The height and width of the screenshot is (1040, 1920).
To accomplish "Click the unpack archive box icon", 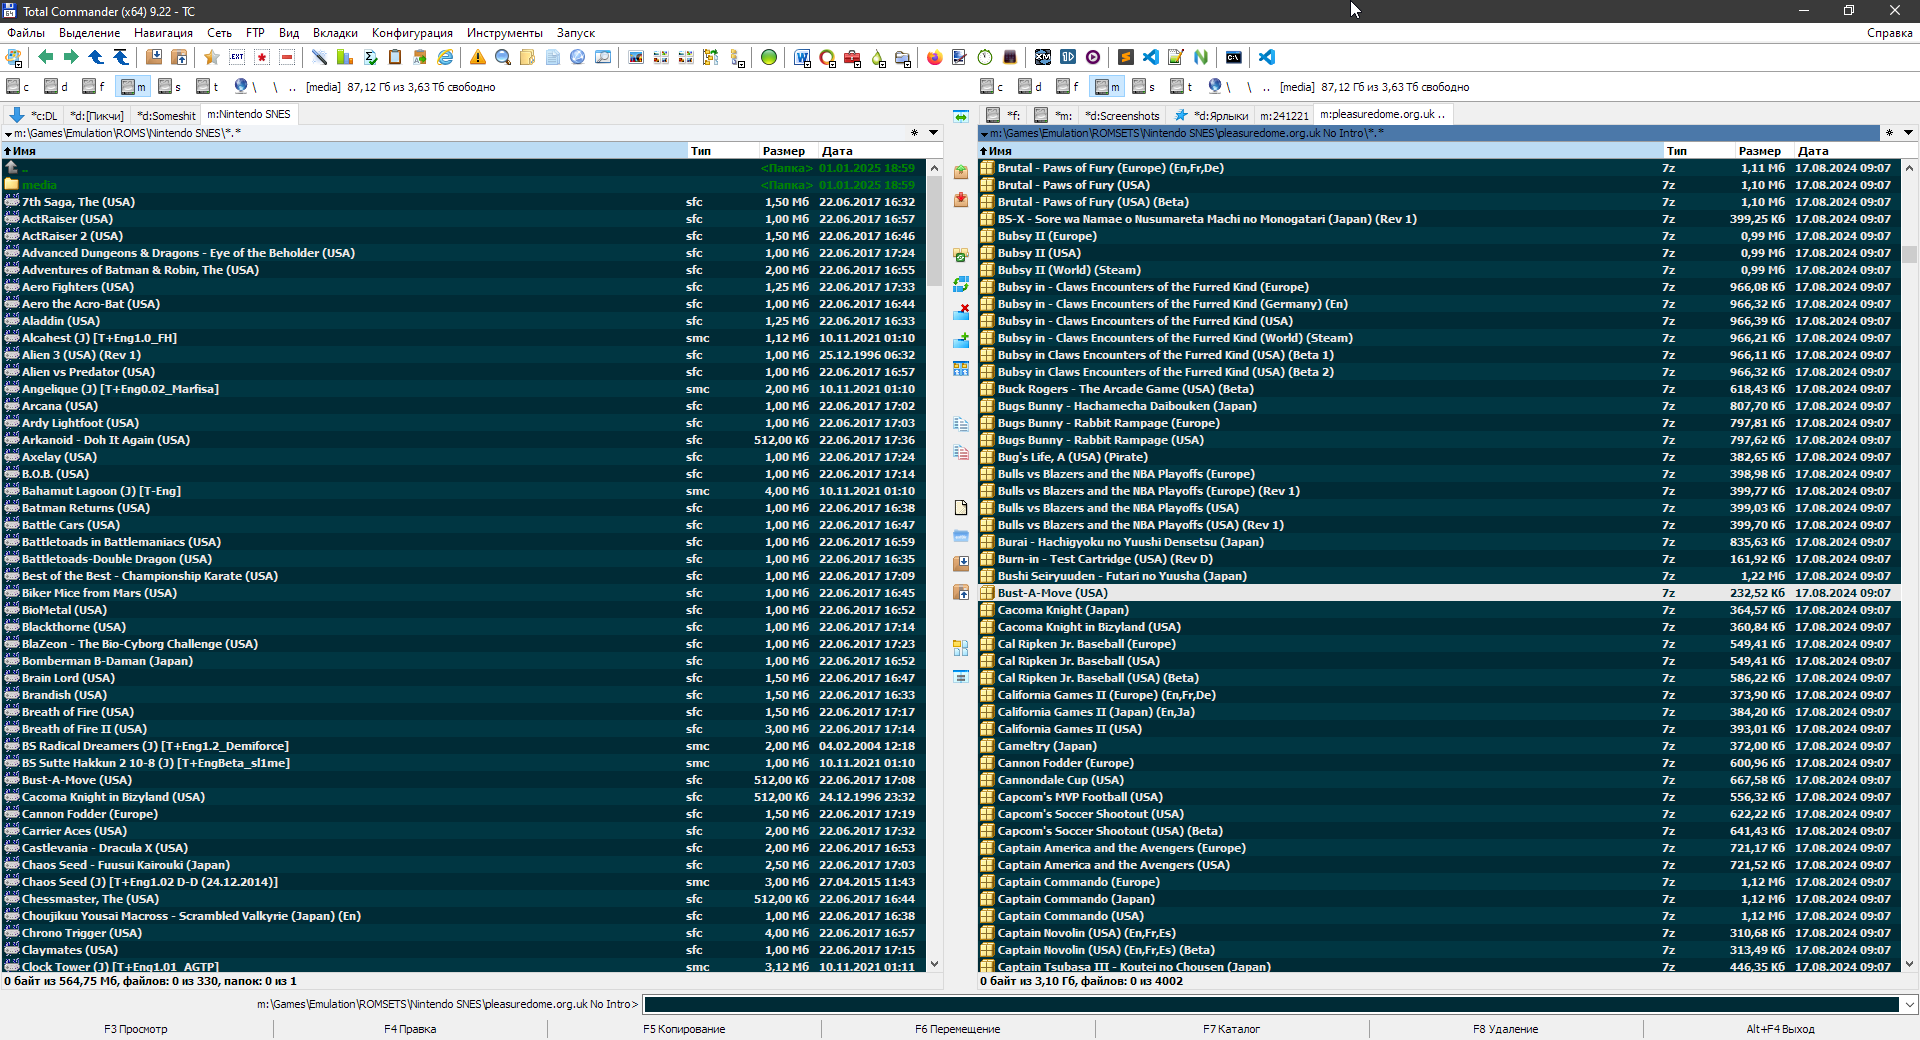I will pos(179,58).
